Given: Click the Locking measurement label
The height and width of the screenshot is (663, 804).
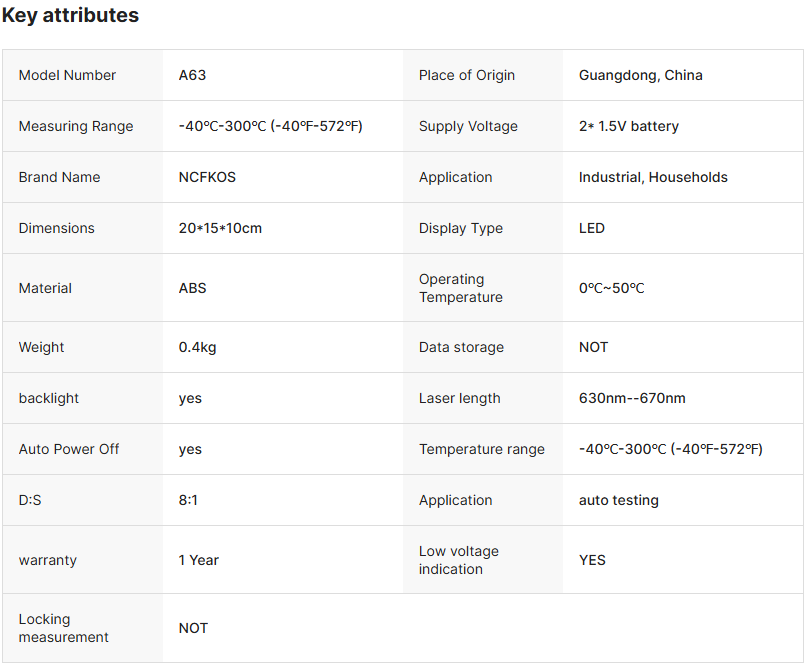Looking at the screenshot, I should tap(63, 628).
